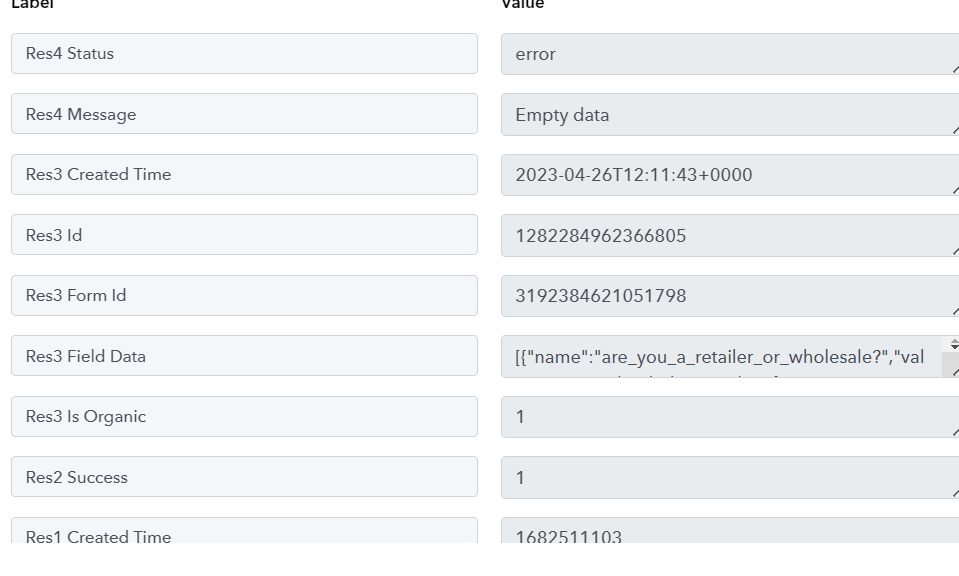This screenshot has height=576, width=959.
Task: Select the Res2 Success label field
Action: pos(244,477)
